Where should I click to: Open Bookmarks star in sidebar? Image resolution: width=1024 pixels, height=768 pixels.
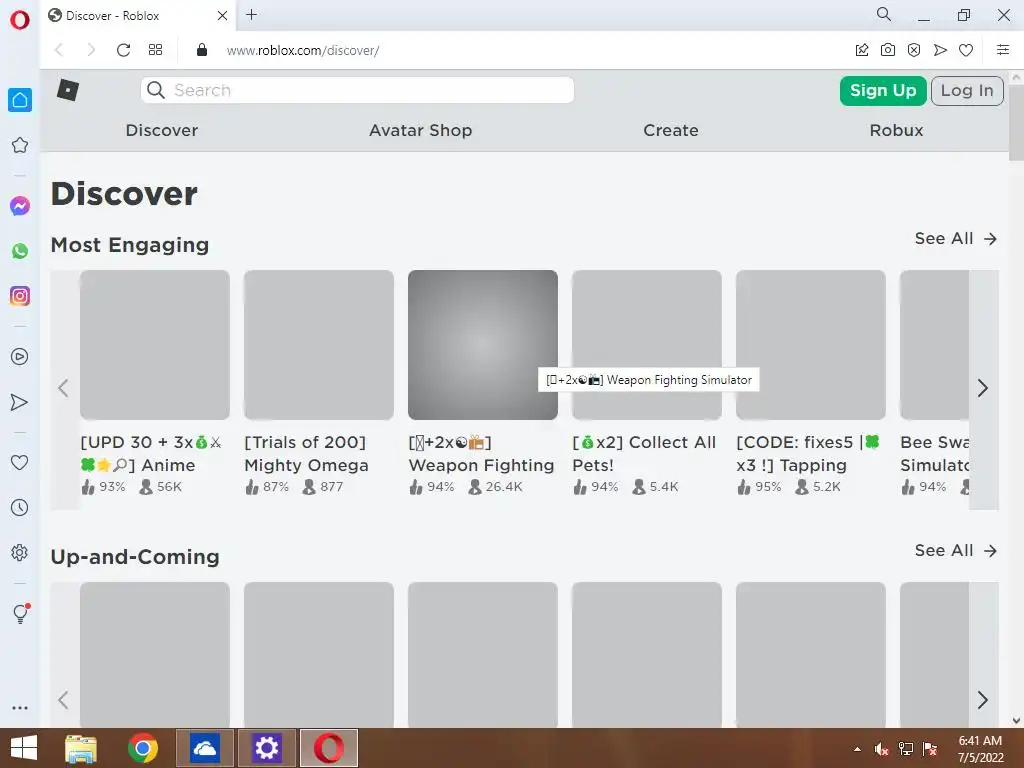[x=20, y=145]
